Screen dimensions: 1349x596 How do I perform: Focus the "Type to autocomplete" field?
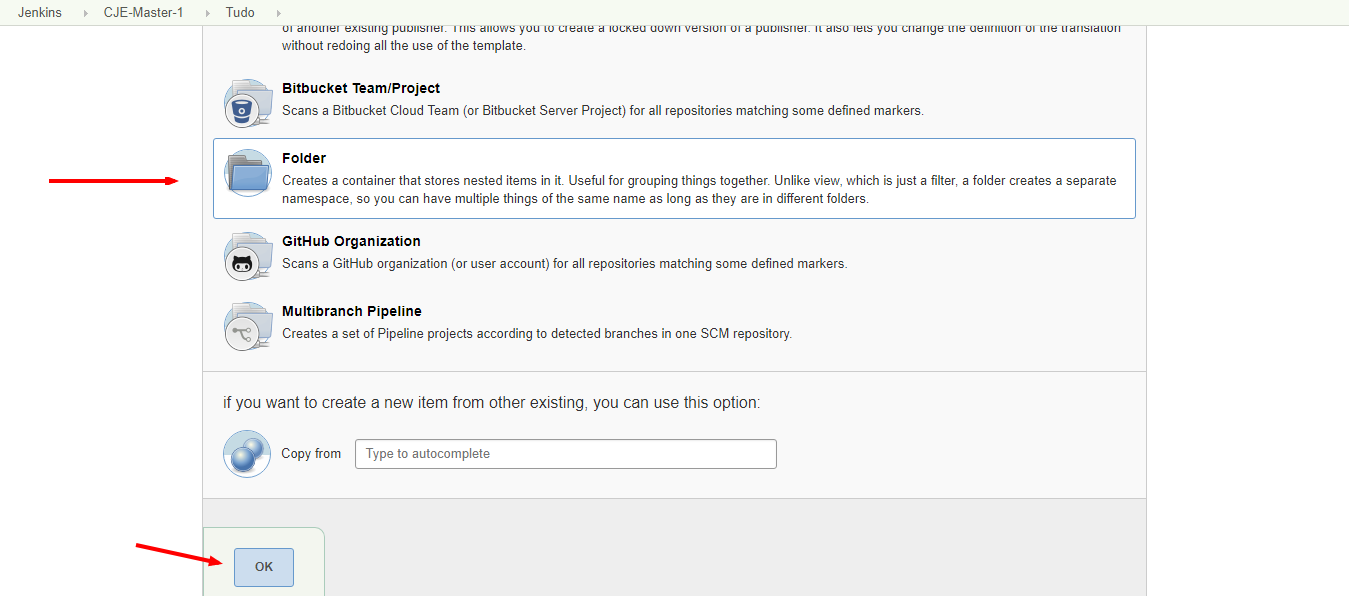click(566, 454)
